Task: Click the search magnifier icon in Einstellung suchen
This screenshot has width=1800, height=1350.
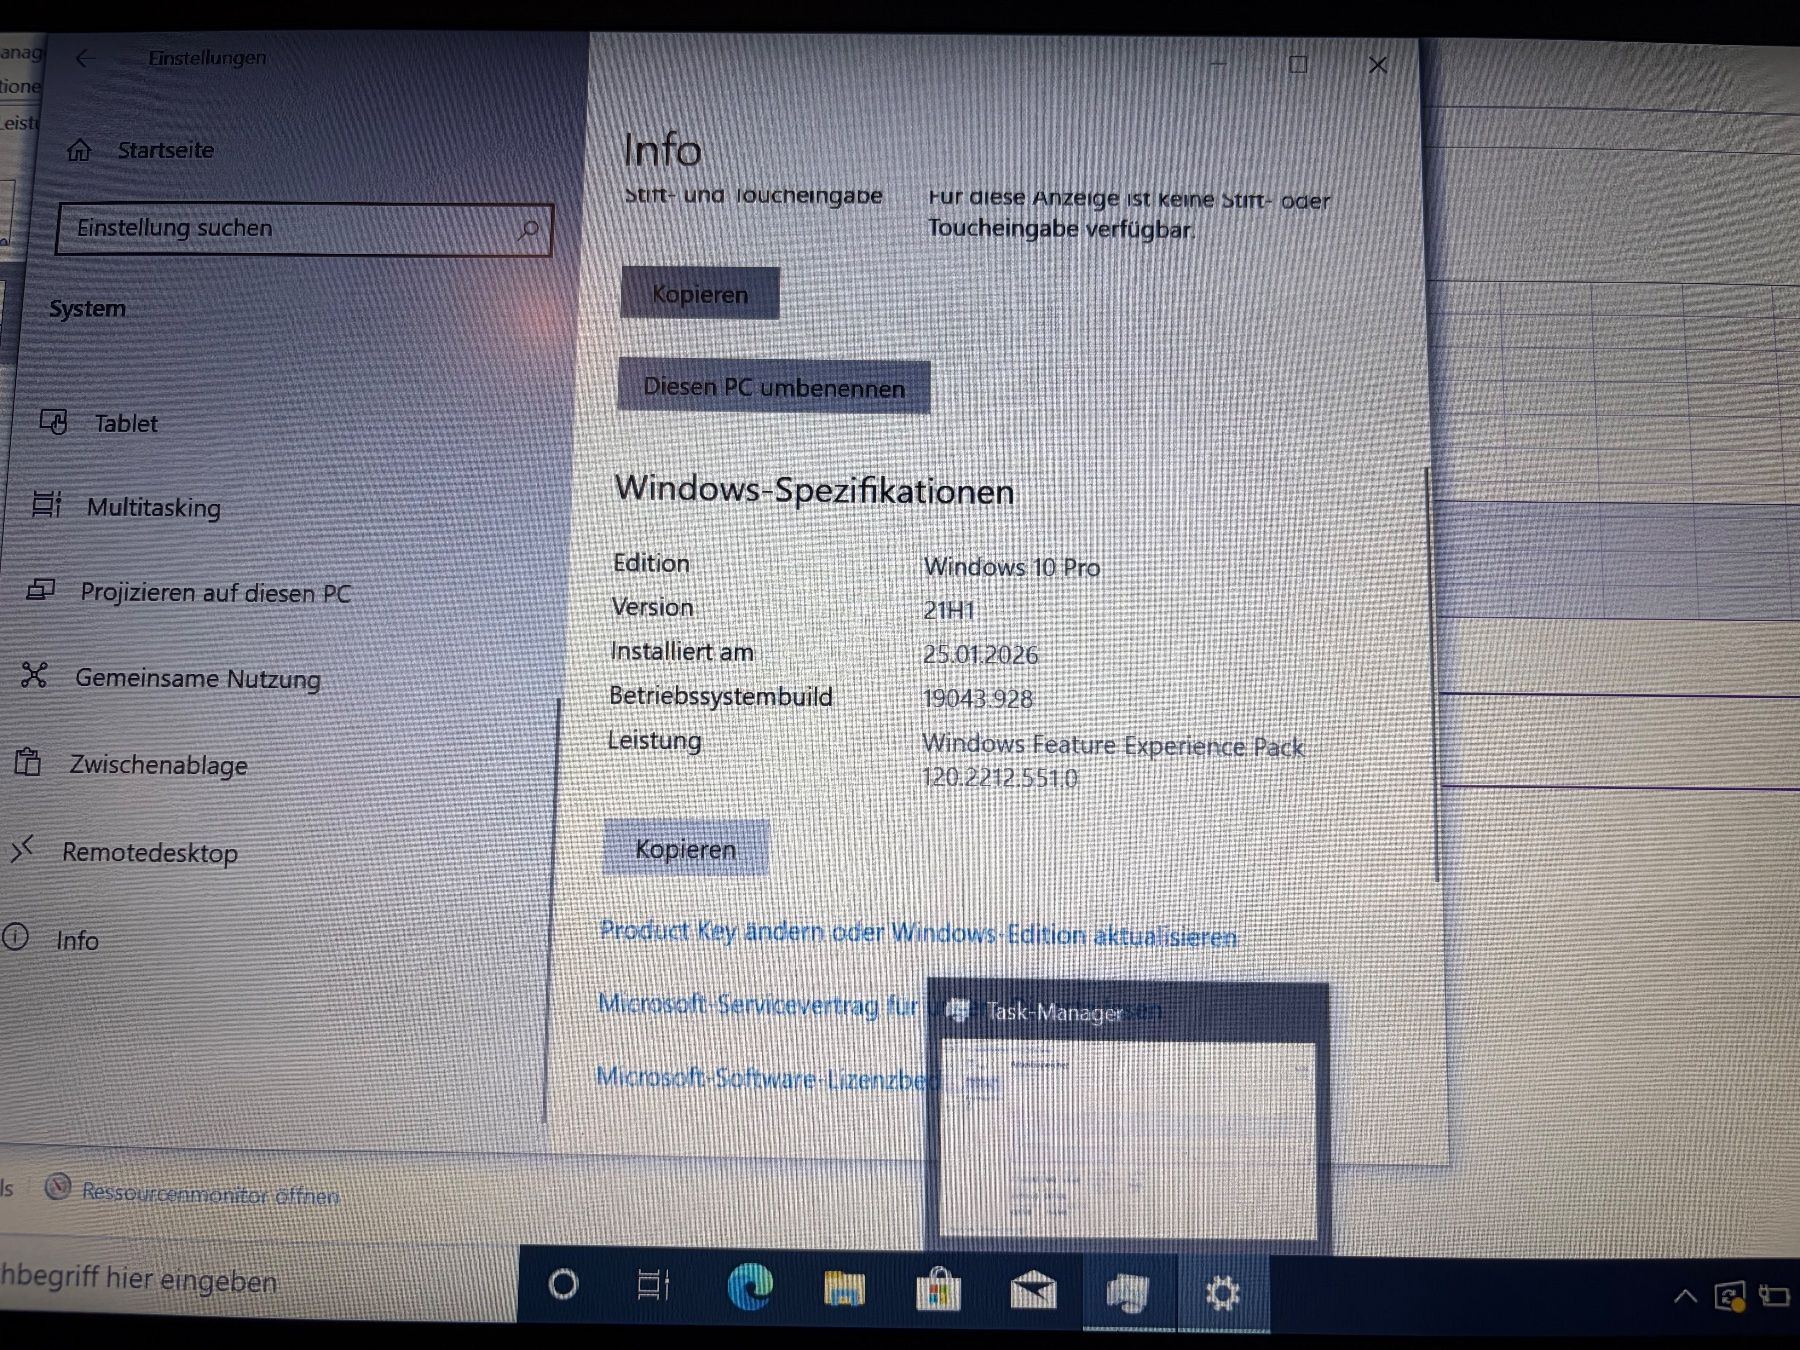Action: (x=529, y=230)
